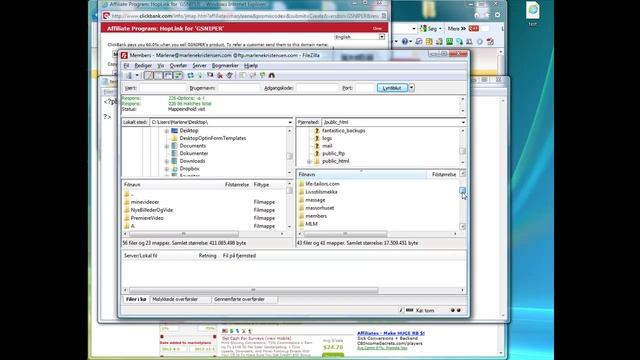Screen dimensions: 640x360
Task: Click the disconnect from server toolbar icon
Action: pyautogui.click(x=220, y=76)
